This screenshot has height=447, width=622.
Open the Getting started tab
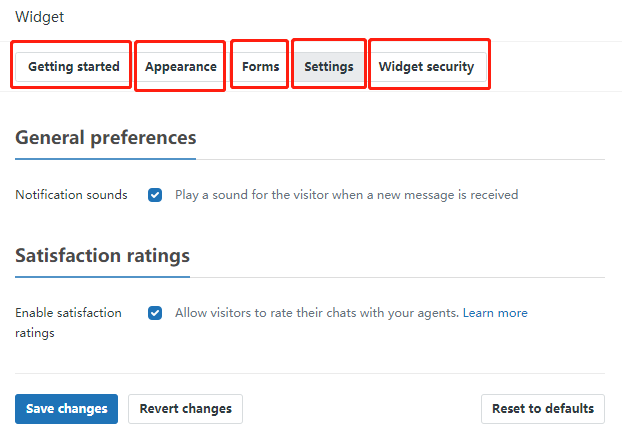pyautogui.click(x=73, y=67)
